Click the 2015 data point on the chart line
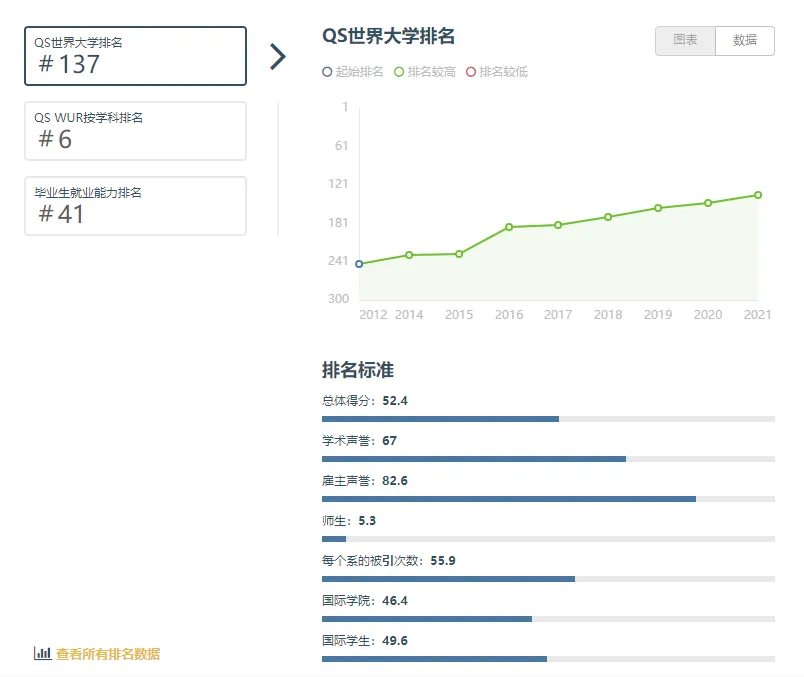Image resolution: width=804 pixels, height=677 pixels. tap(459, 254)
